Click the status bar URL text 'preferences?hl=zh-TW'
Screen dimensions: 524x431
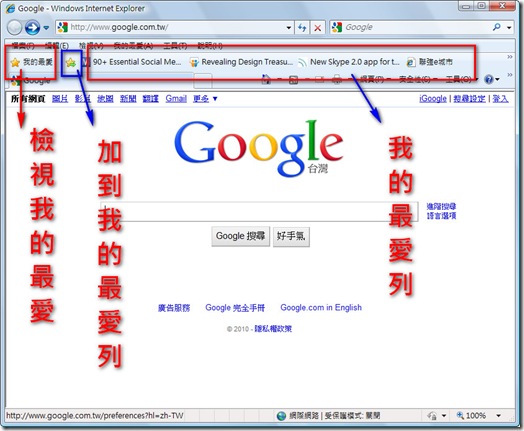pos(143,416)
